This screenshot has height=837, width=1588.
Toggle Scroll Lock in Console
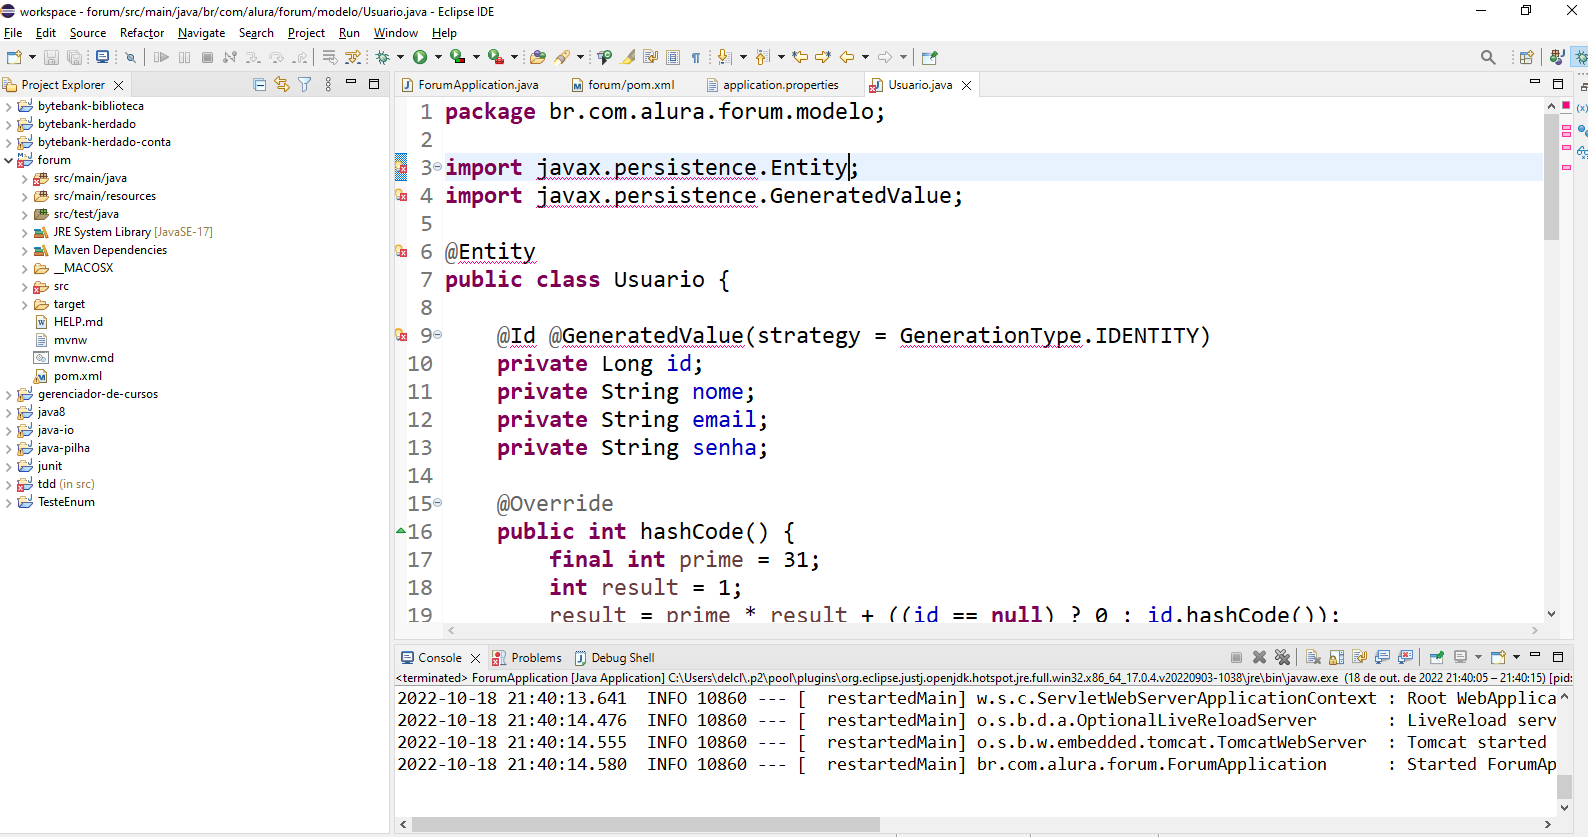(x=1337, y=657)
